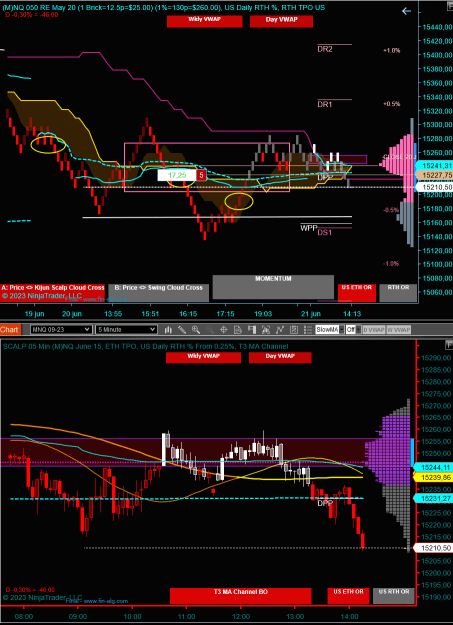Activate the zoom in magnifier icon

[196, 330]
